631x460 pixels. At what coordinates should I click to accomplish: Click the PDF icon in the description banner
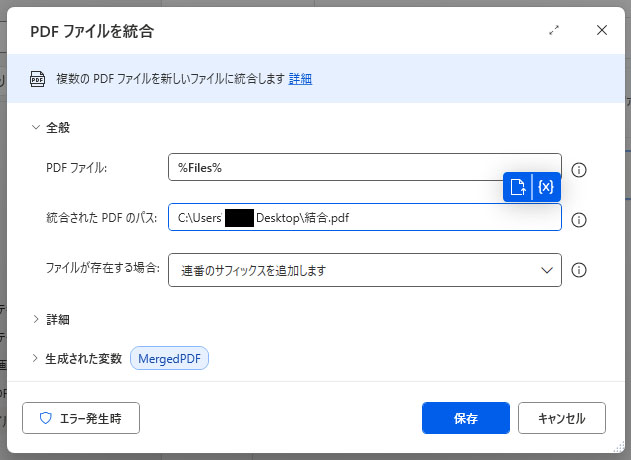(x=38, y=79)
